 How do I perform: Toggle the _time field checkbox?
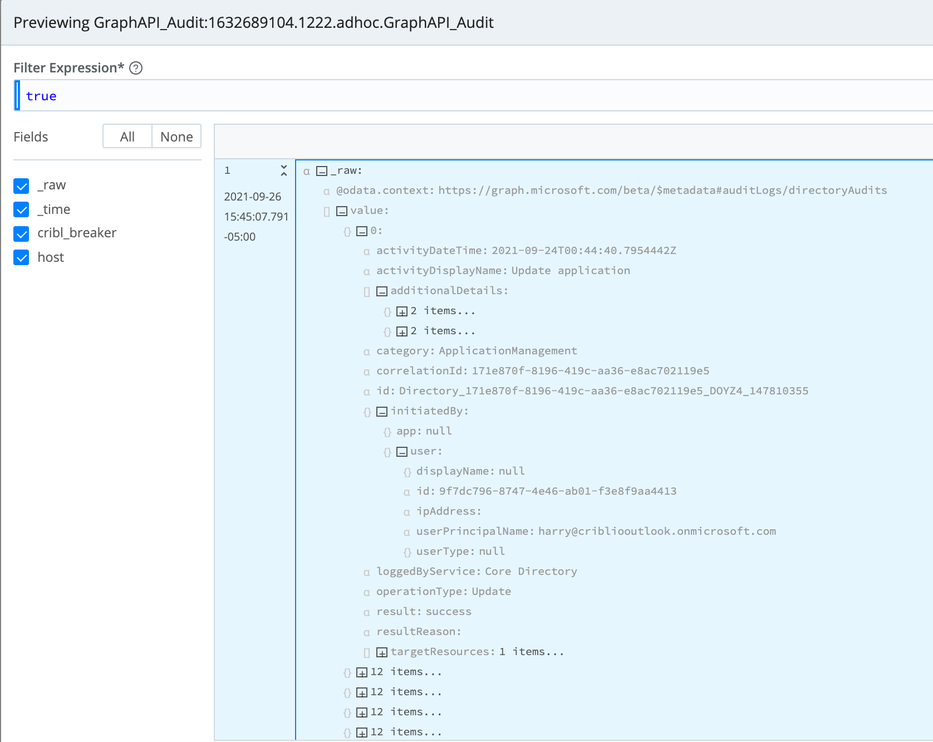tap(21, 209)
